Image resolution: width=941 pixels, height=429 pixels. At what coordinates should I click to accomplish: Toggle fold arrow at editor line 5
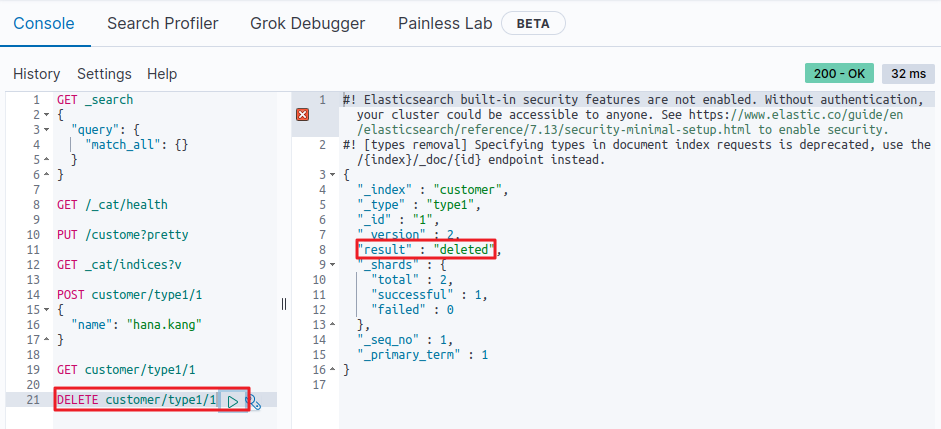tap(46, 160)
